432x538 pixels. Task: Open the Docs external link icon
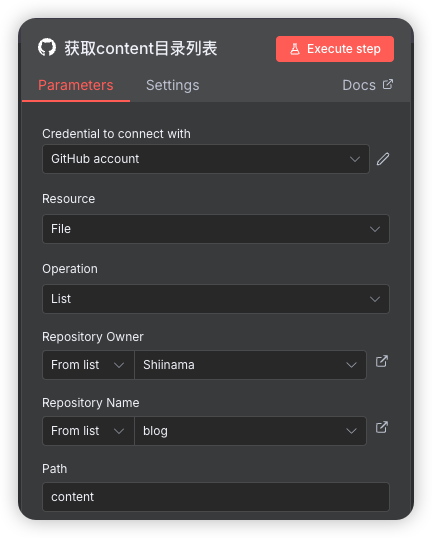pyautogui.click(x=388, y=84)
